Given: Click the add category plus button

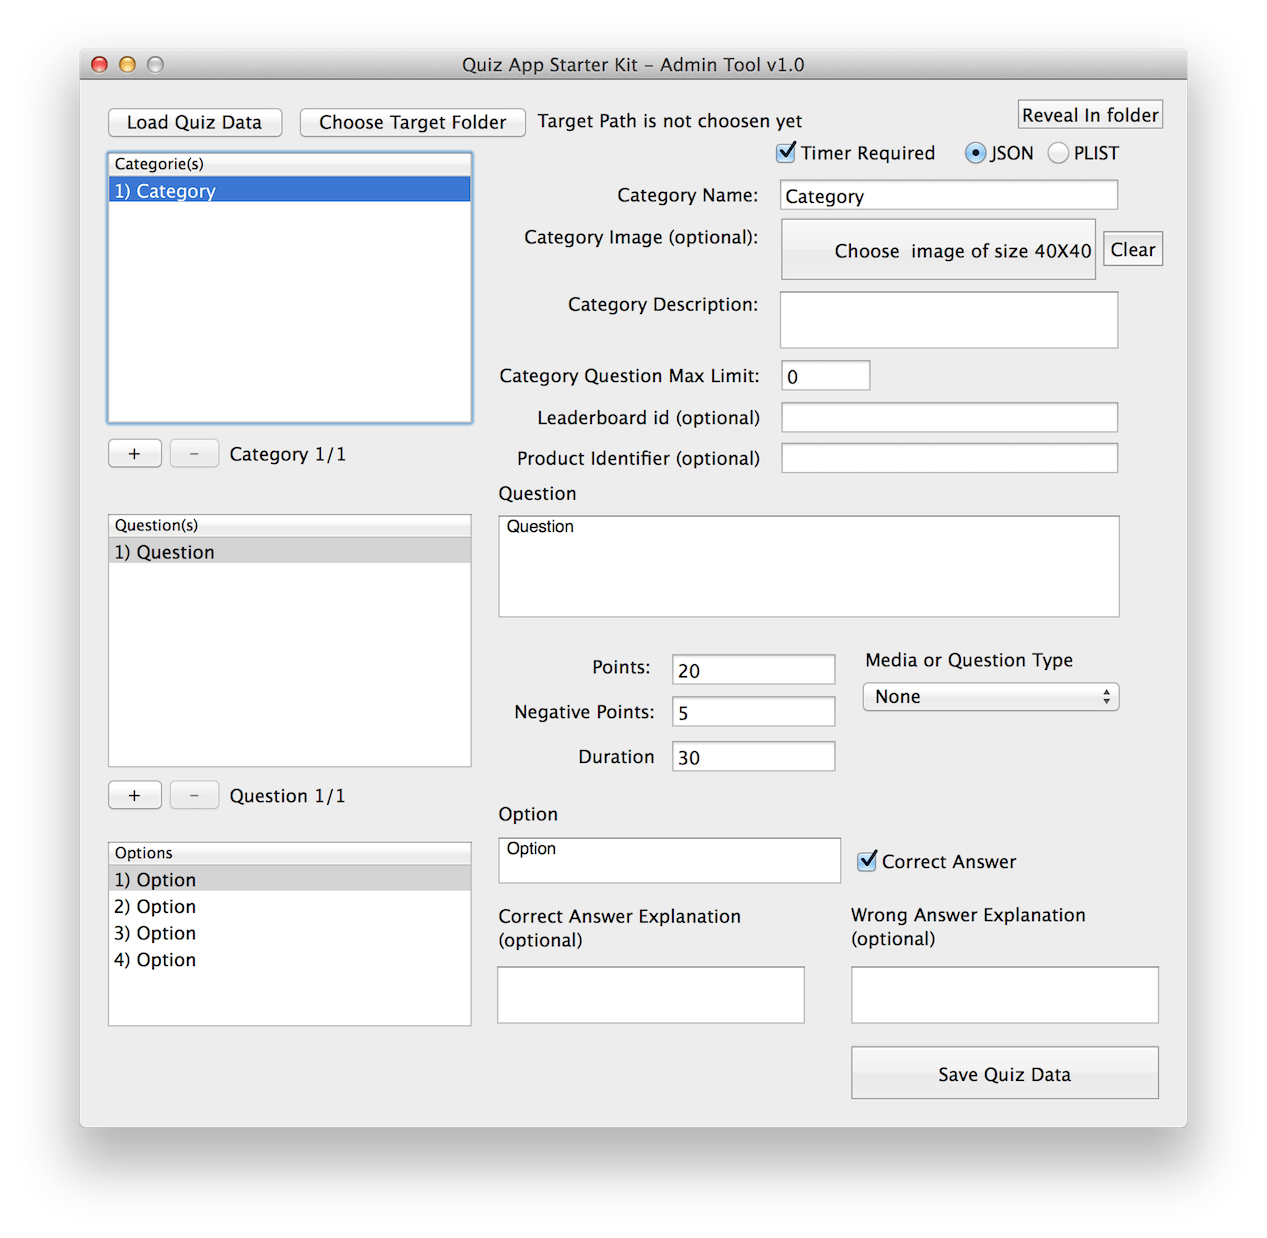Looking at the screenshot, I should (134, 454).
